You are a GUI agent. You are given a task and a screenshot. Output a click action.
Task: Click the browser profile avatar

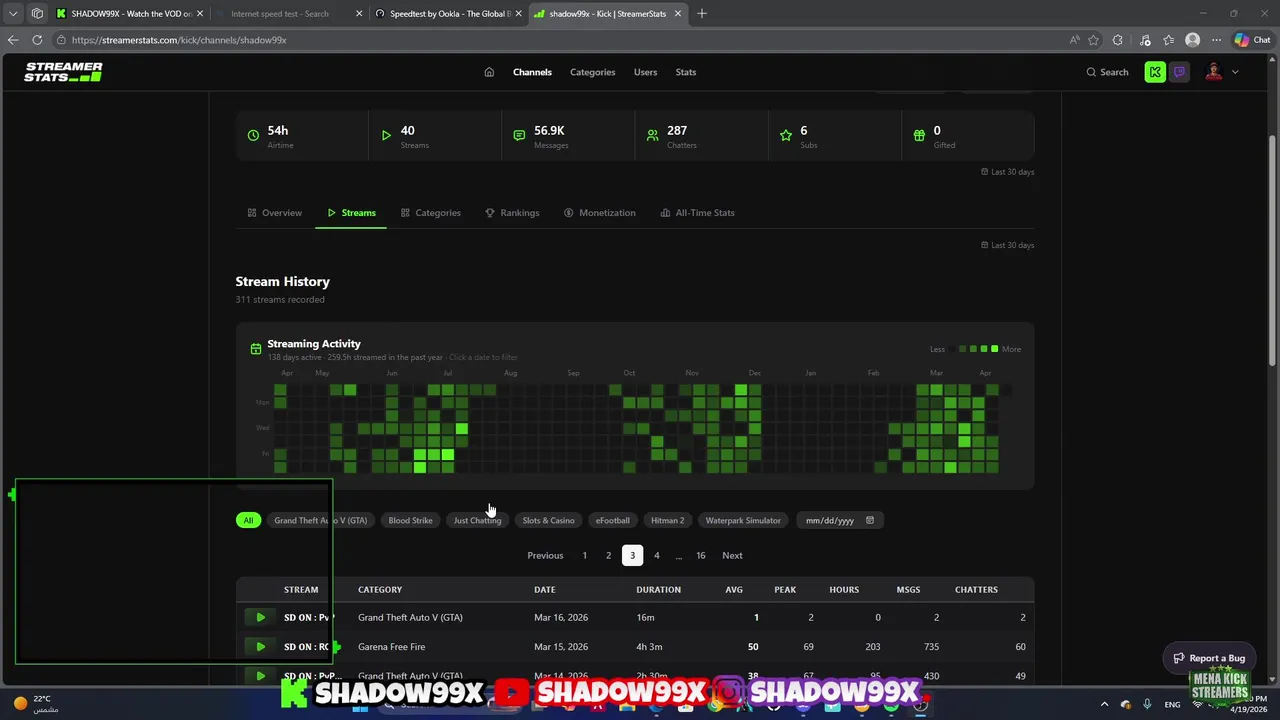click(x=1192, y=40)
